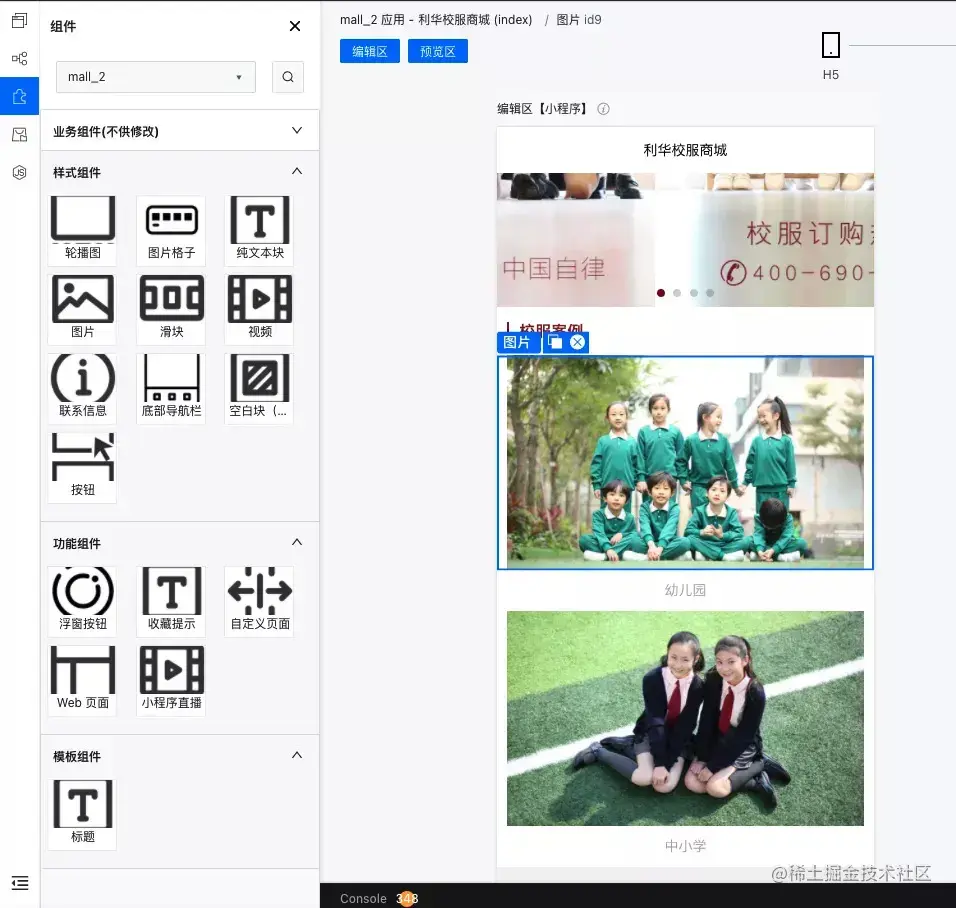Collapse the 样式组件 section
This screenshot has width=956, height=908.
[297, 171]
